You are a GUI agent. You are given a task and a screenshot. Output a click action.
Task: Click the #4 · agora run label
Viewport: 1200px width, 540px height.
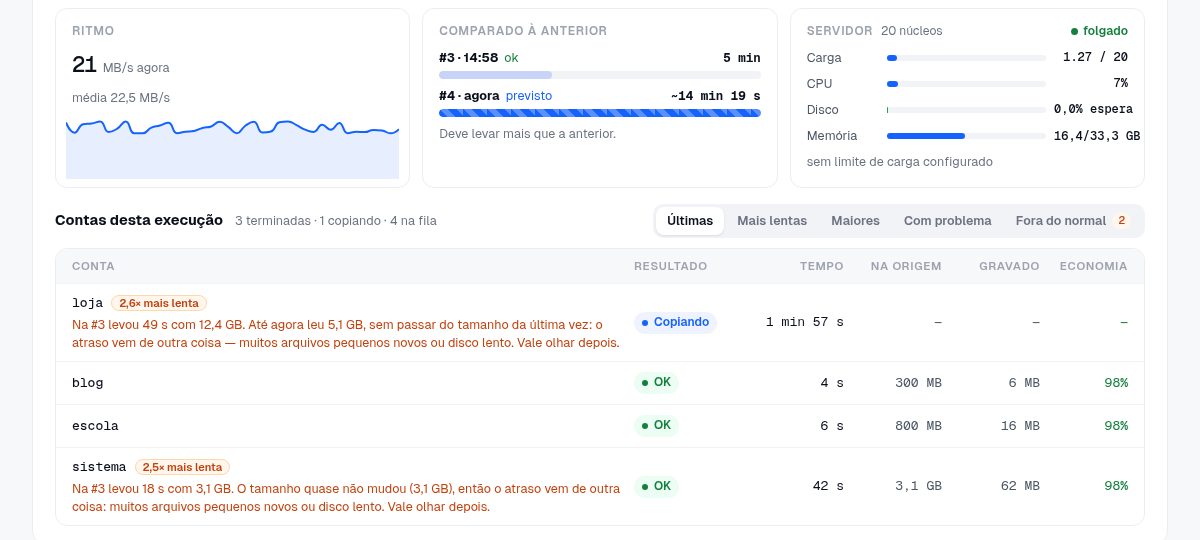coord(469,96)
